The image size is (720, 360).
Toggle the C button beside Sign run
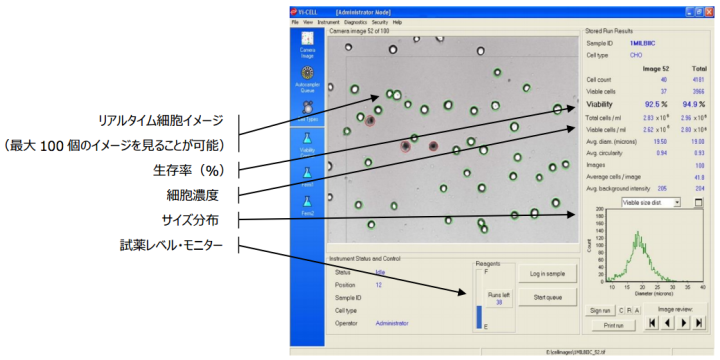[x=621, y=310]
